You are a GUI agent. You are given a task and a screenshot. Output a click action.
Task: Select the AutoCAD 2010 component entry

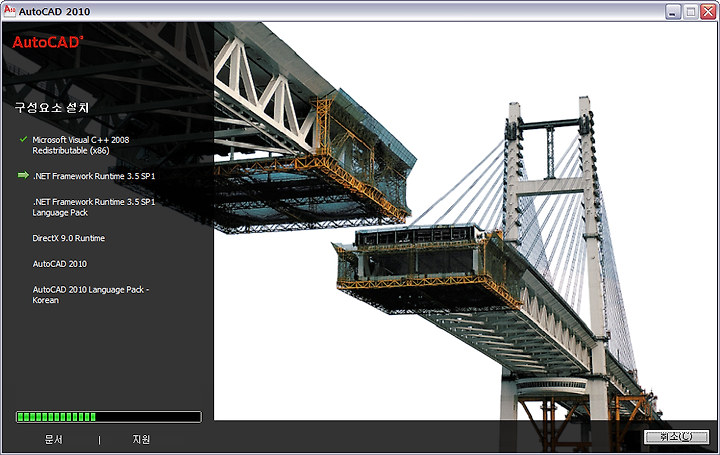[60, 264]
